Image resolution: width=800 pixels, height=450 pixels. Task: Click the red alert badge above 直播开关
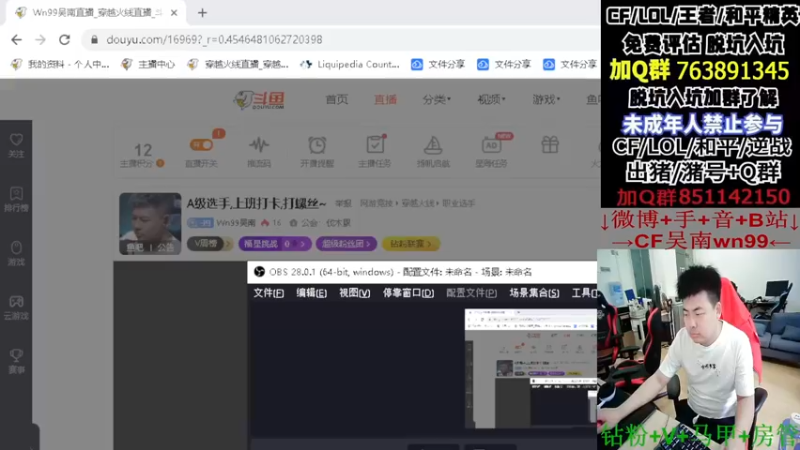pyautogui.click(x=218, y=134)
